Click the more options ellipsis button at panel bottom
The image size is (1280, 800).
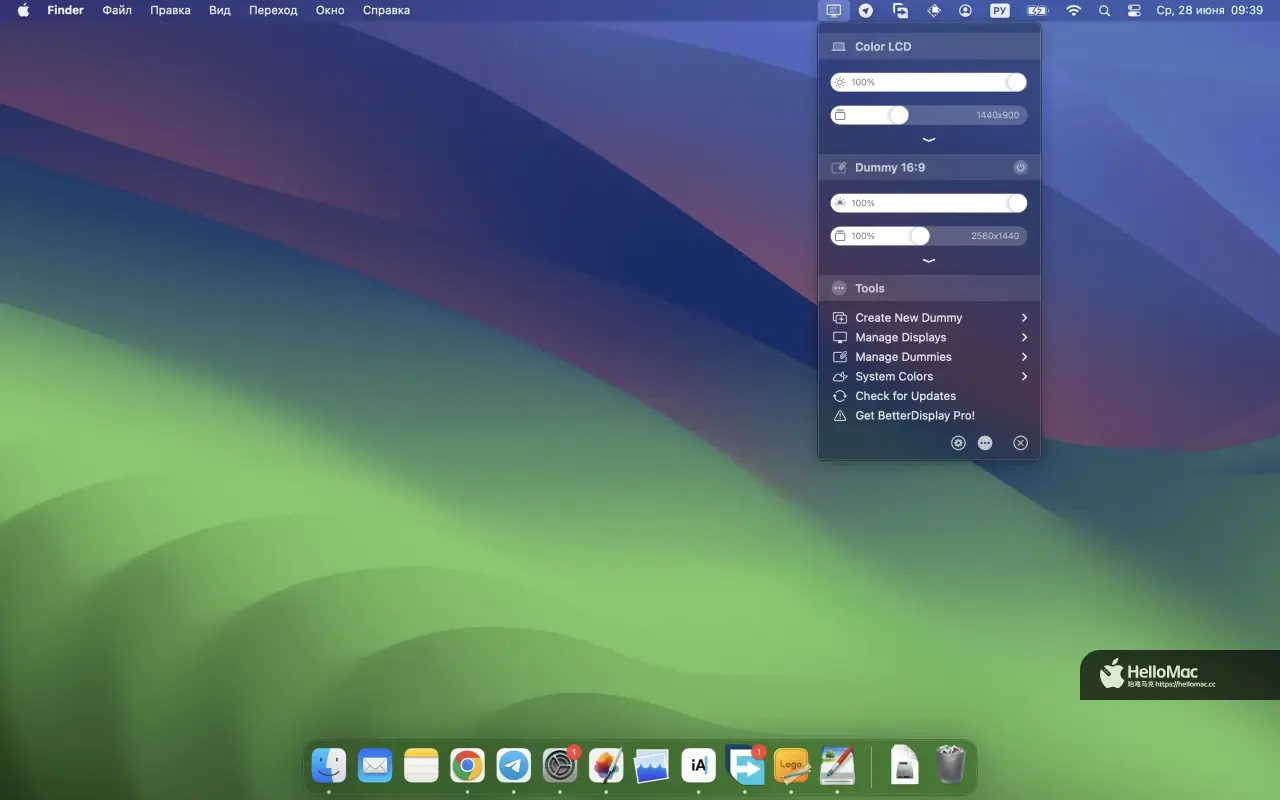(x=985, y=443)
